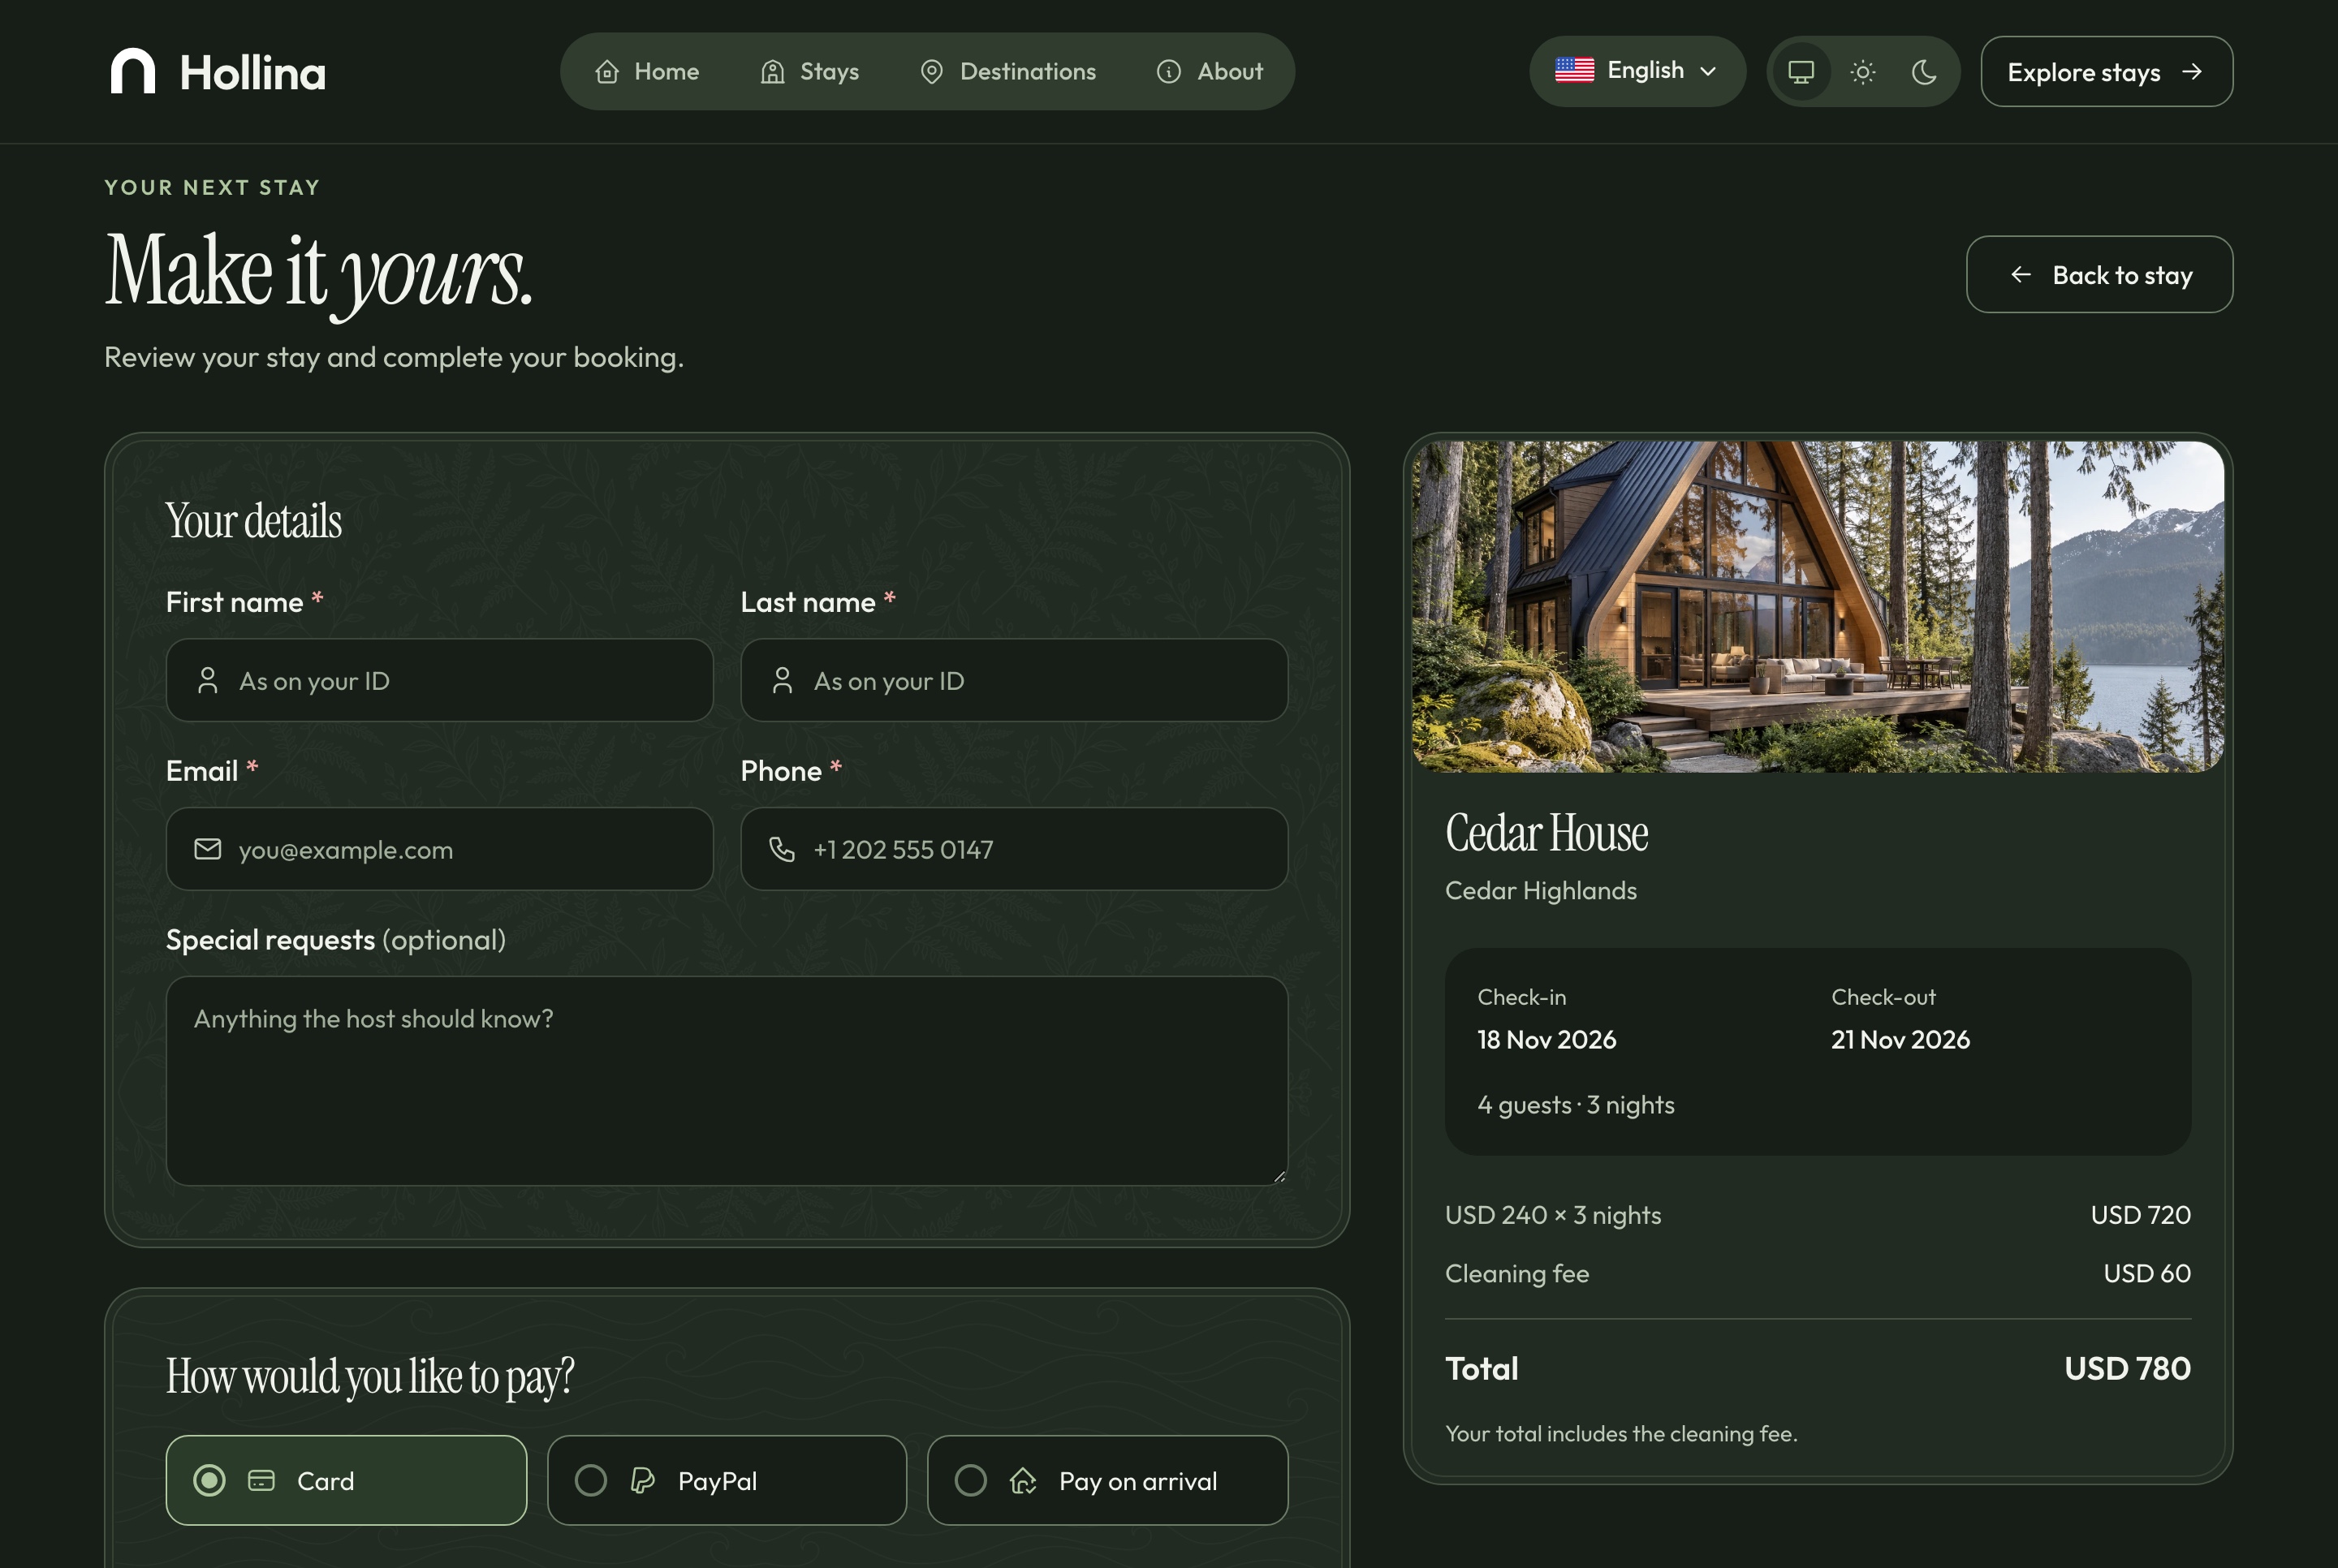Click the check-out date 21 Nov 2026
The height and width of the screenshot is (1568, 2338).
coord(1900,1039)
